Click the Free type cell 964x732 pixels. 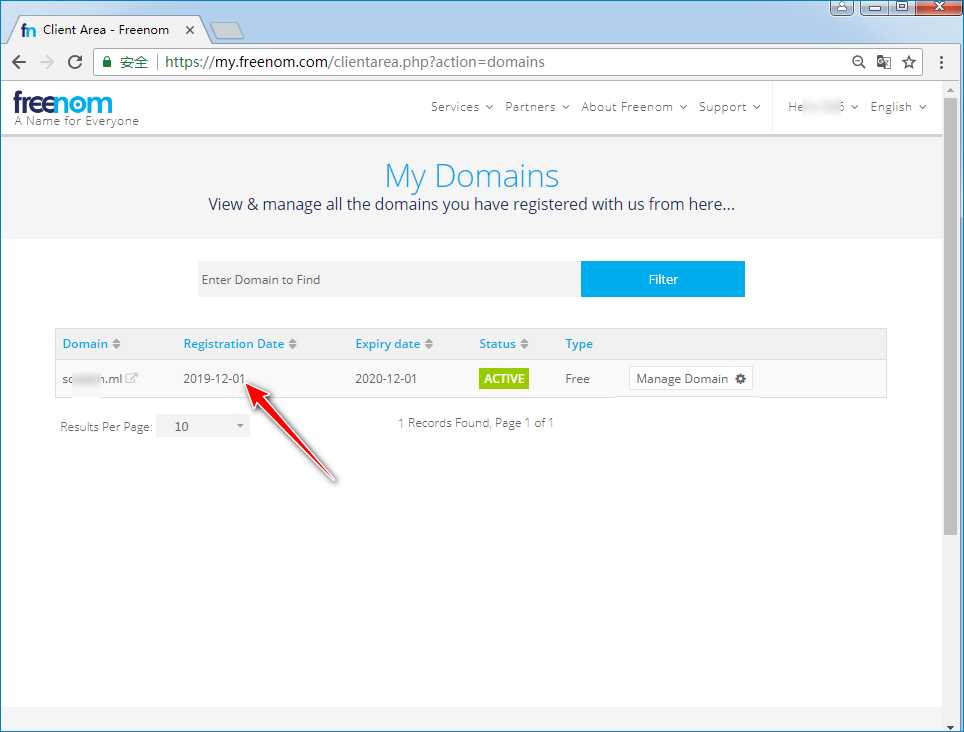[x=577, y=379]
